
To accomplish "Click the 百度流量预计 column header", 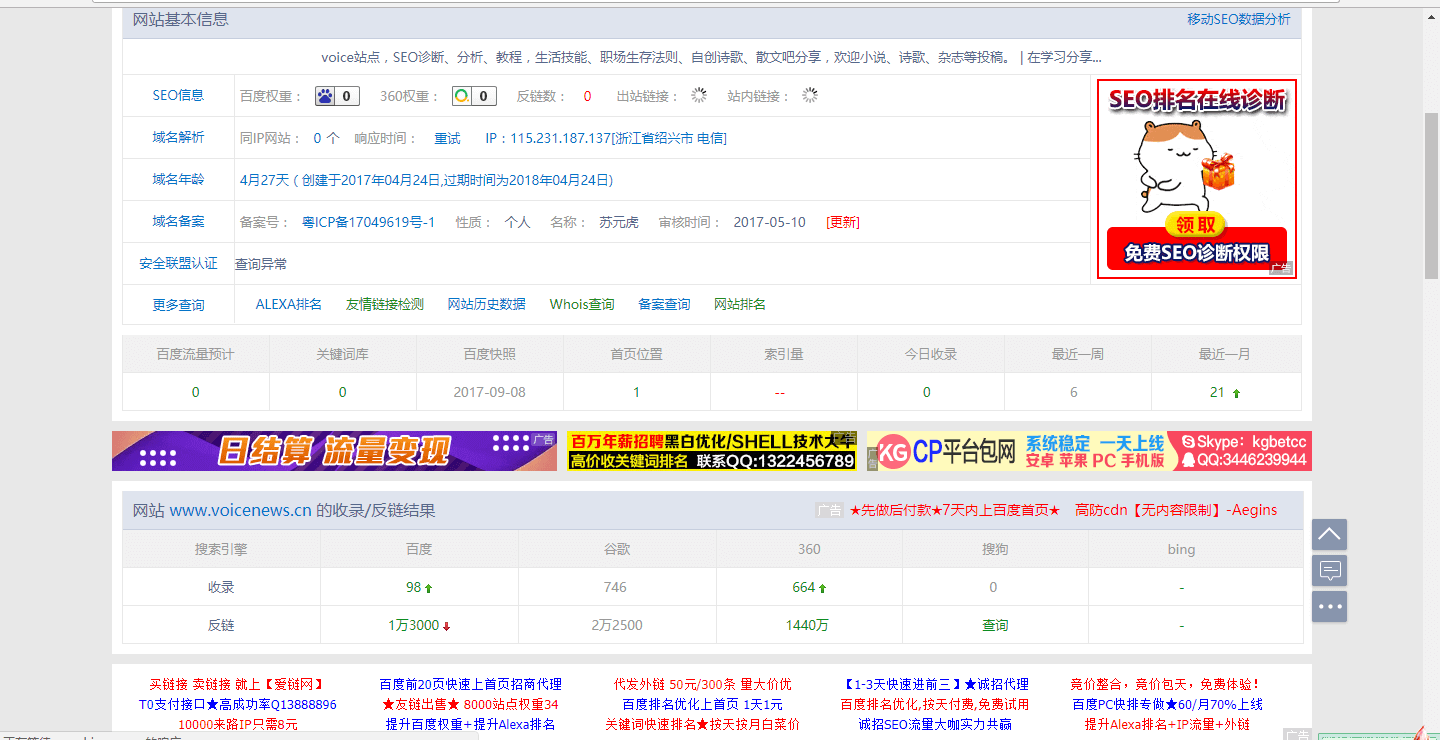I will (x=195, y=354).
